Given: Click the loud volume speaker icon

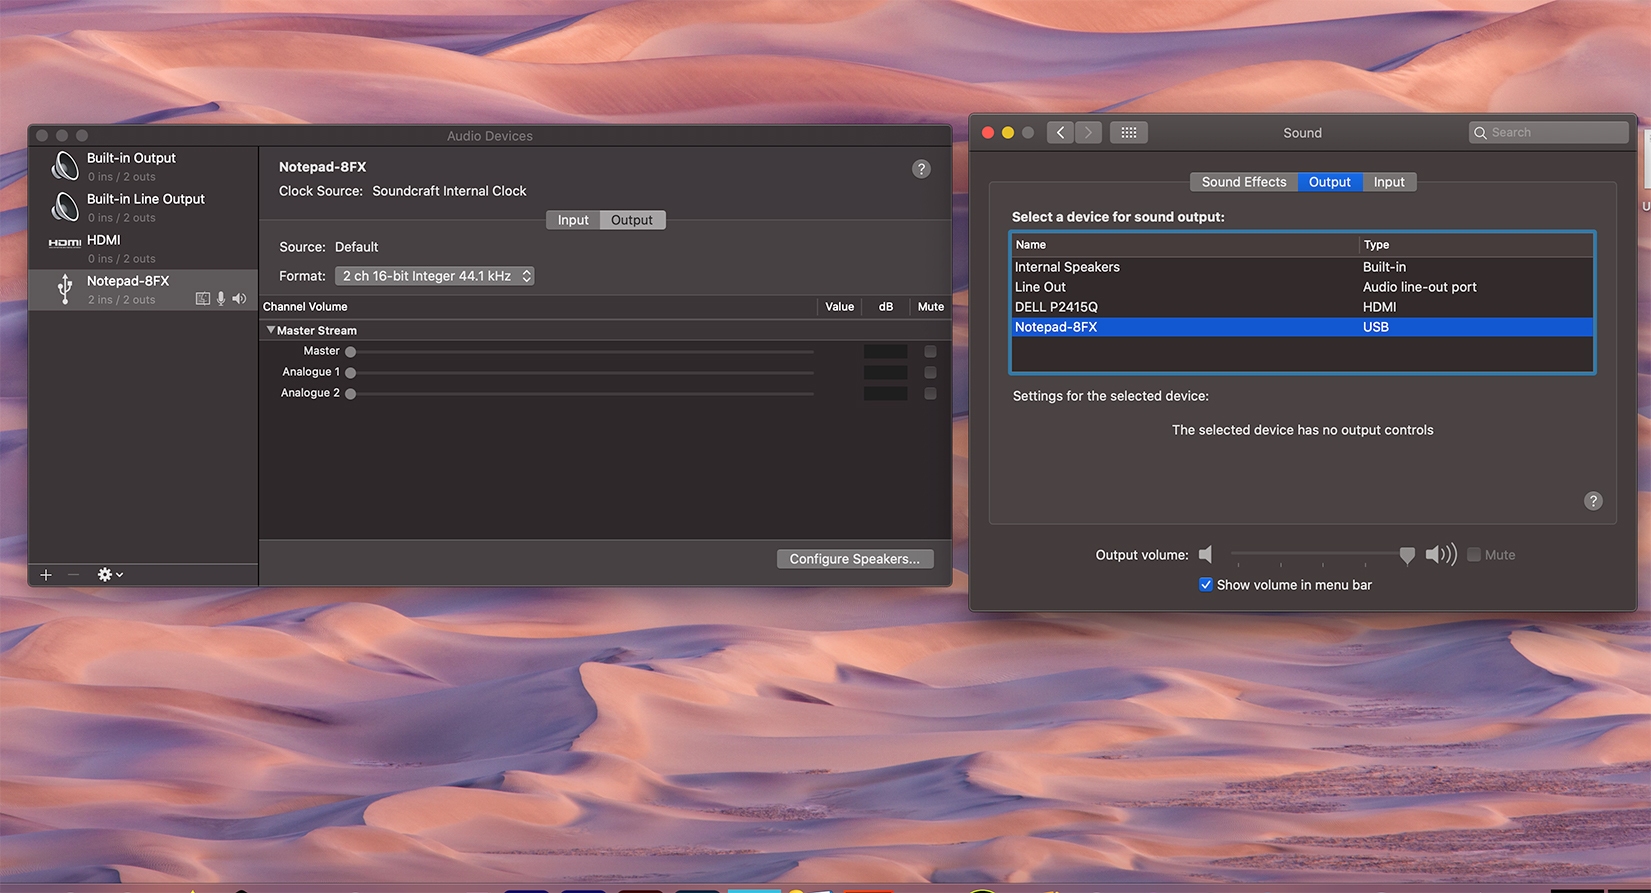Looking at the screenshot, I should (1441, 555).
